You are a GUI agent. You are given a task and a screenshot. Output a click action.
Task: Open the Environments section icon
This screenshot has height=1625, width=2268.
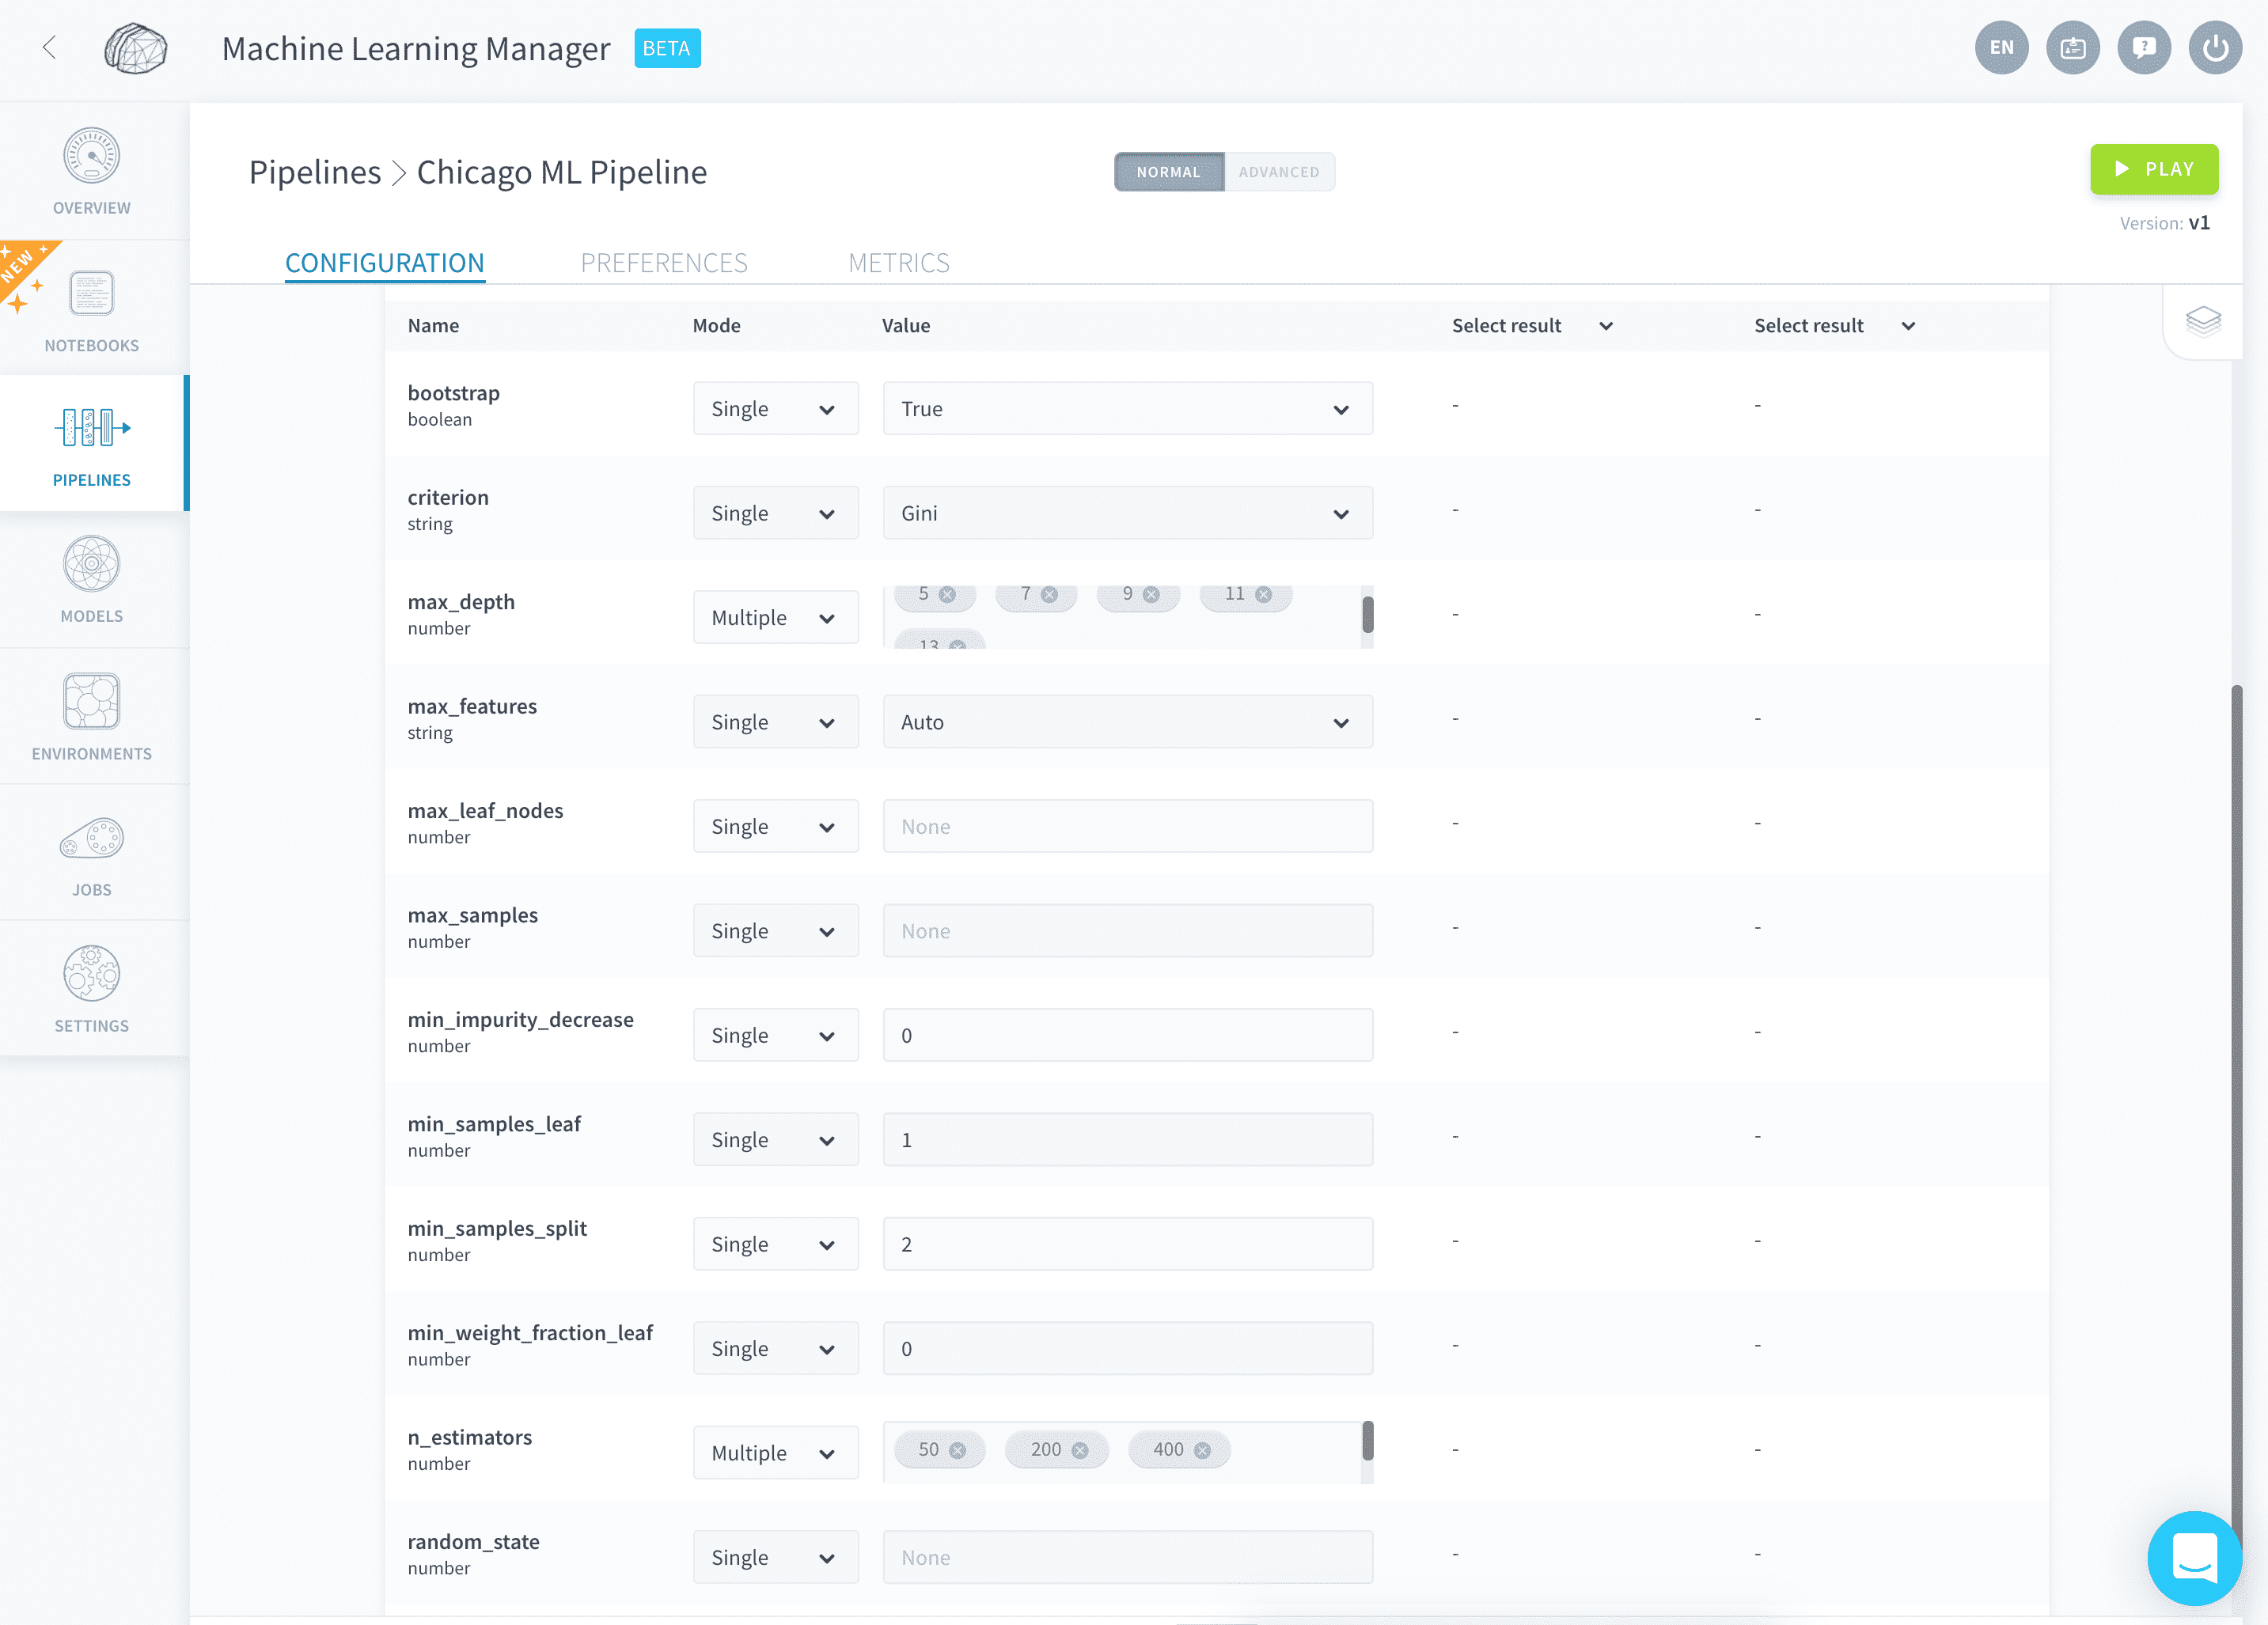tap(92, 700)
